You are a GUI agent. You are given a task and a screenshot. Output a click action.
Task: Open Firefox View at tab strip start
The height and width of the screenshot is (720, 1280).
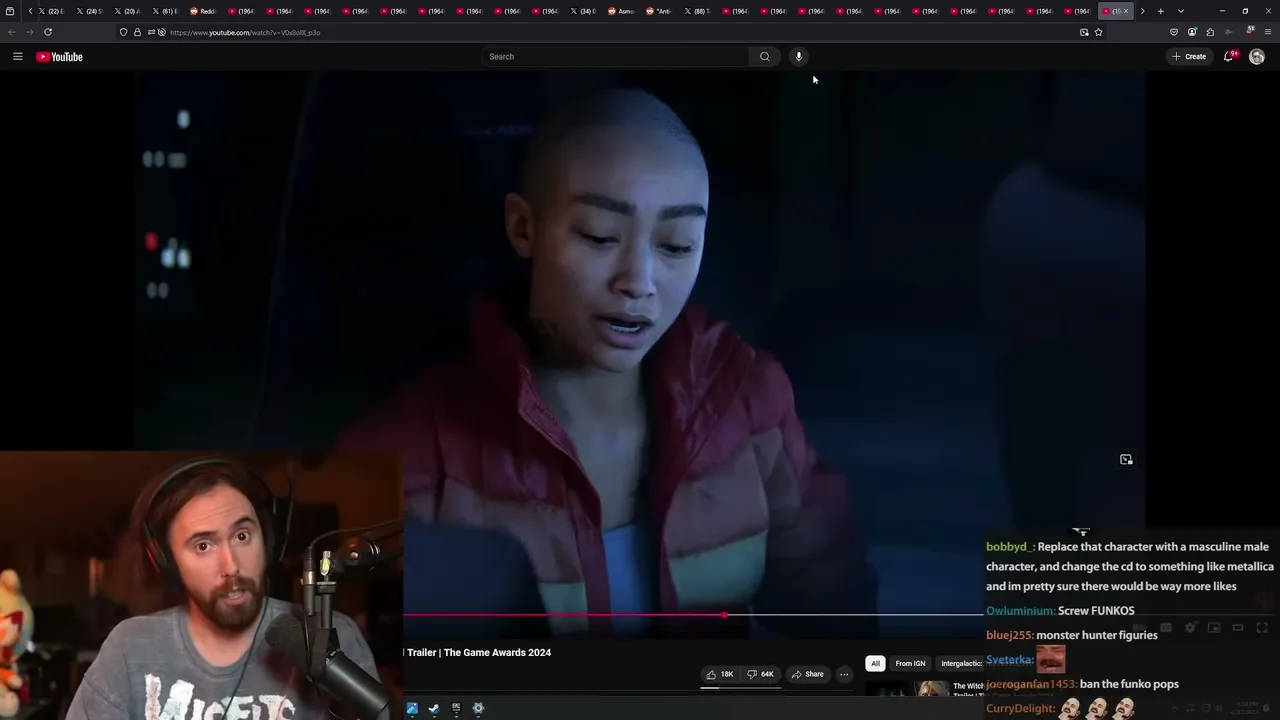[10, 11]
